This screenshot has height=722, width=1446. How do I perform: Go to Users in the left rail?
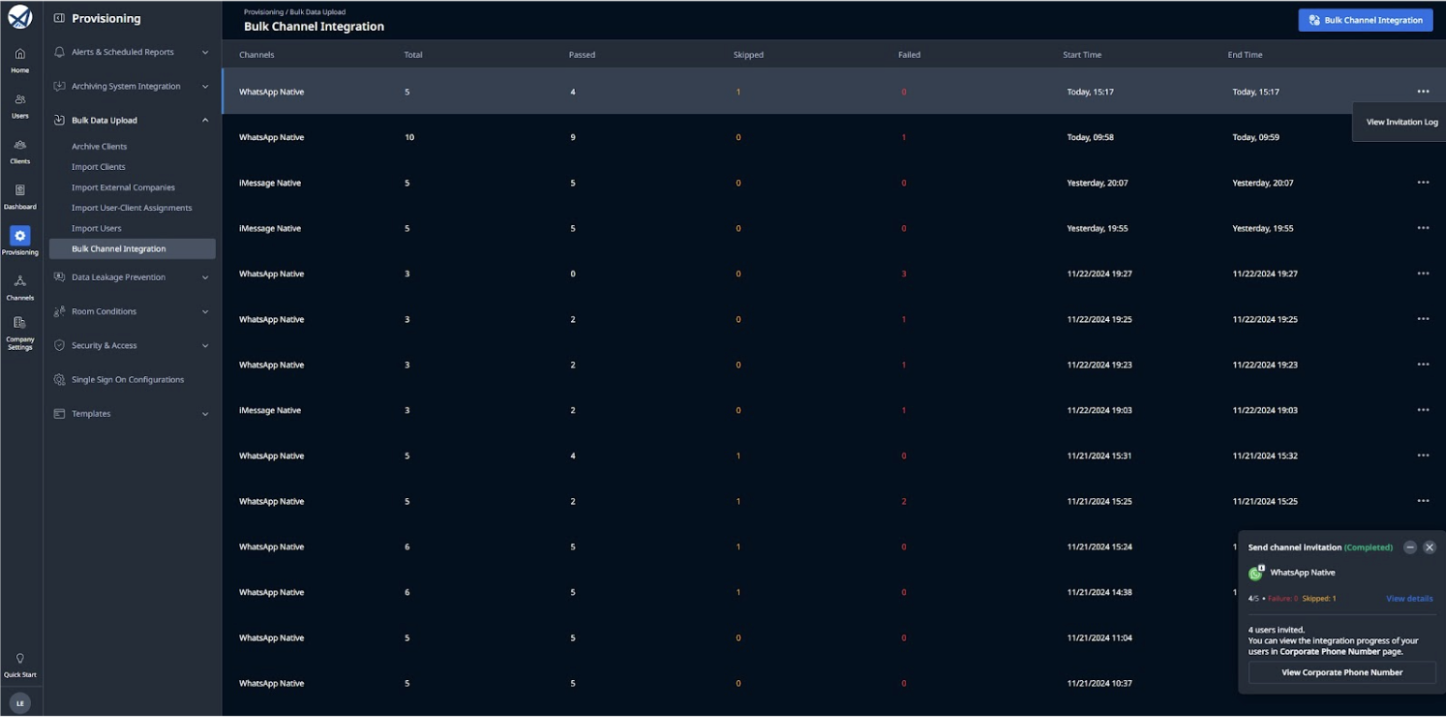20,106
